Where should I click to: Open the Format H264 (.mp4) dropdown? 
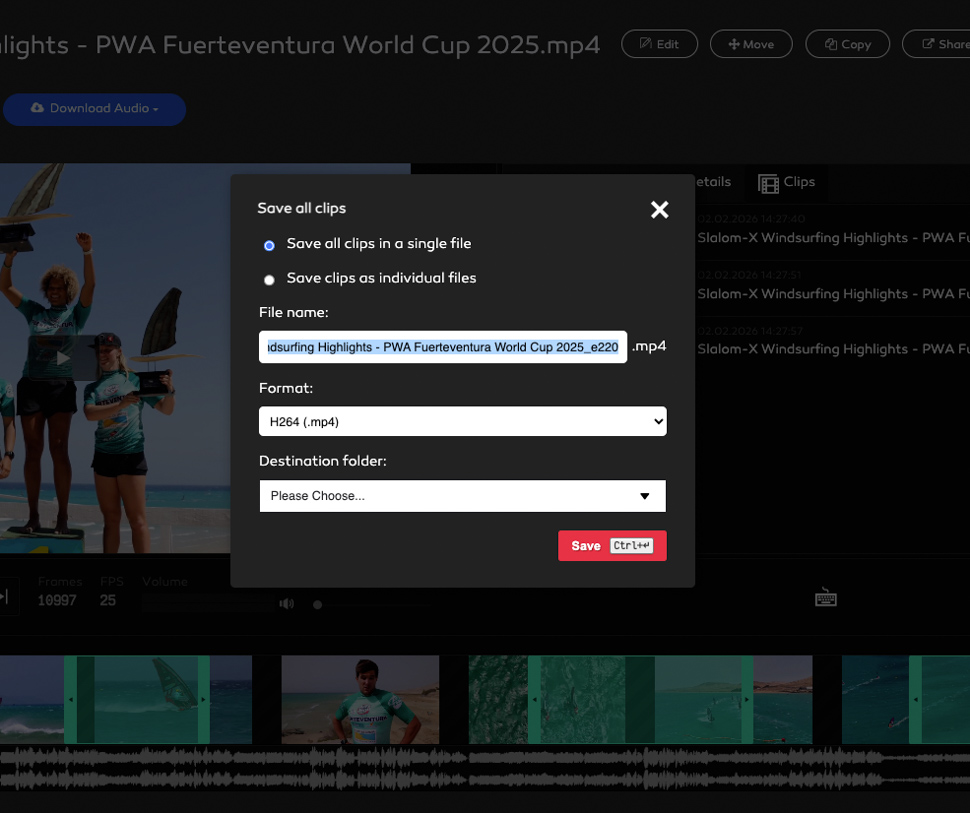click(x=462, y=421)
